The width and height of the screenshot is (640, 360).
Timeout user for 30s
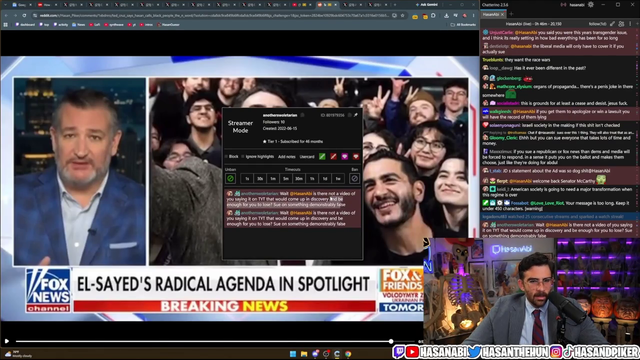pos(260,178)
